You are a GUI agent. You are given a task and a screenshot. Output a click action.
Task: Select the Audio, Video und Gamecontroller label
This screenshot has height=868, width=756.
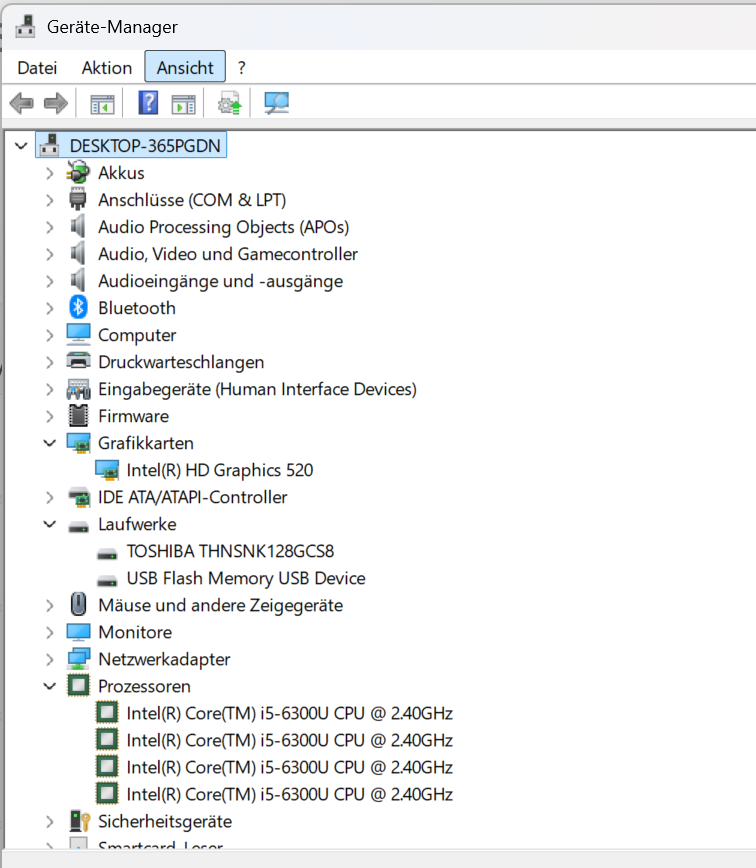pos(227,254)
